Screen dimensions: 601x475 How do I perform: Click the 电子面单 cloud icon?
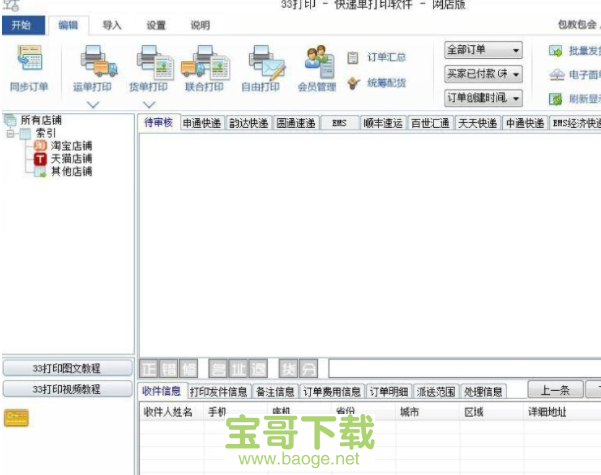click(557, 74)
